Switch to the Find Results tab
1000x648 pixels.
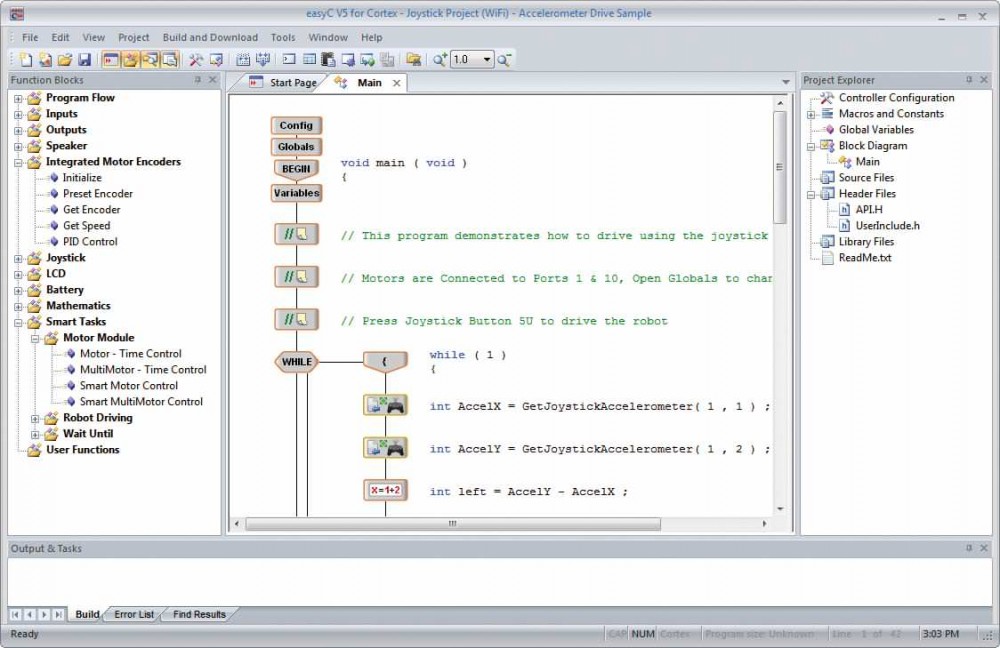199,615
